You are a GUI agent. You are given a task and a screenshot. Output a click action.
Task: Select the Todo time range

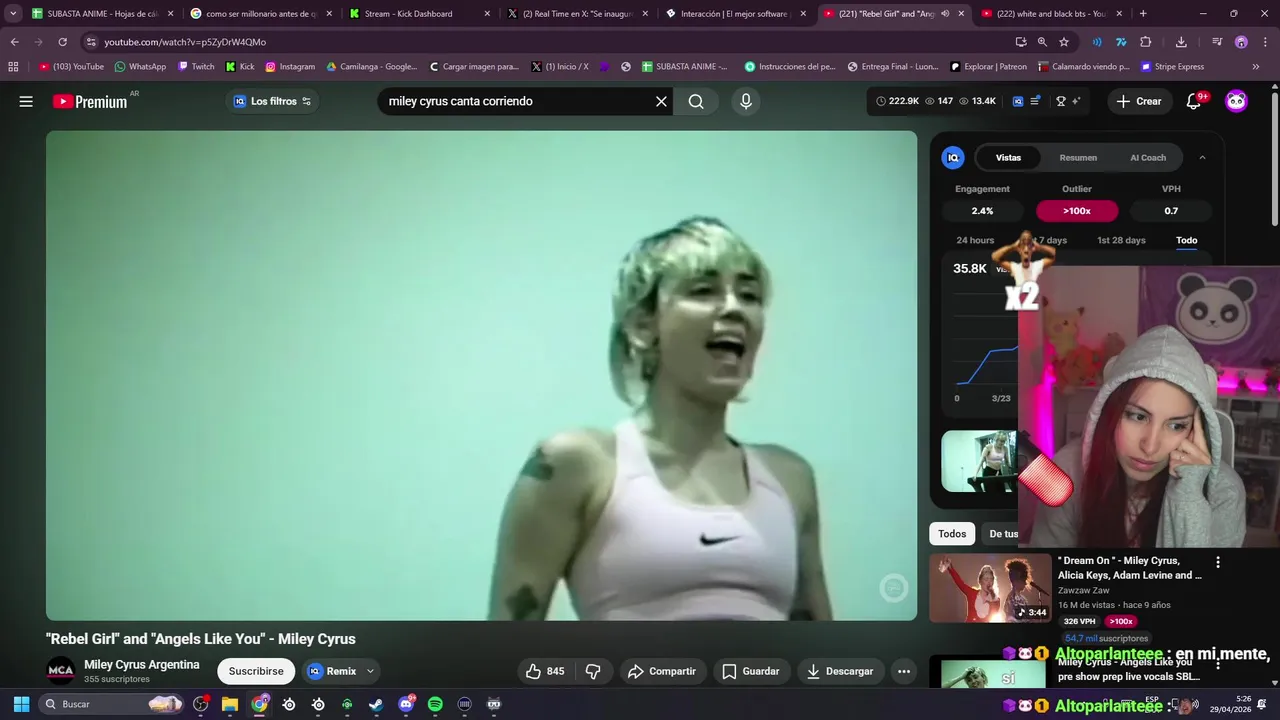coord(1186,240)
